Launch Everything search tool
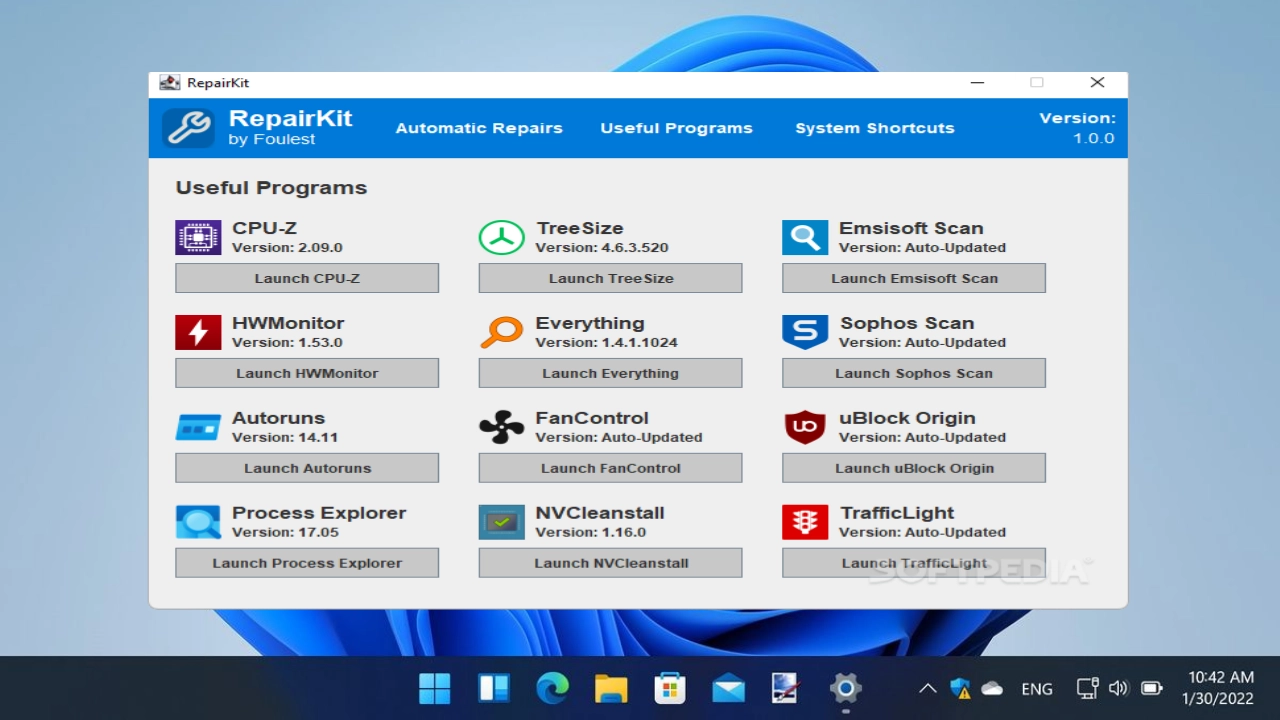 coord(610,373)
